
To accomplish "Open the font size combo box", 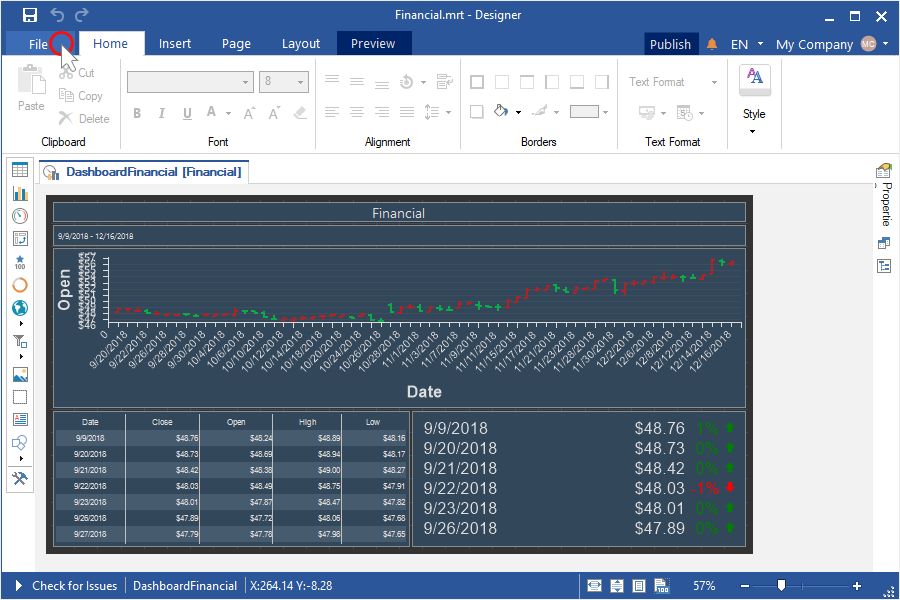I will (283, 82).
